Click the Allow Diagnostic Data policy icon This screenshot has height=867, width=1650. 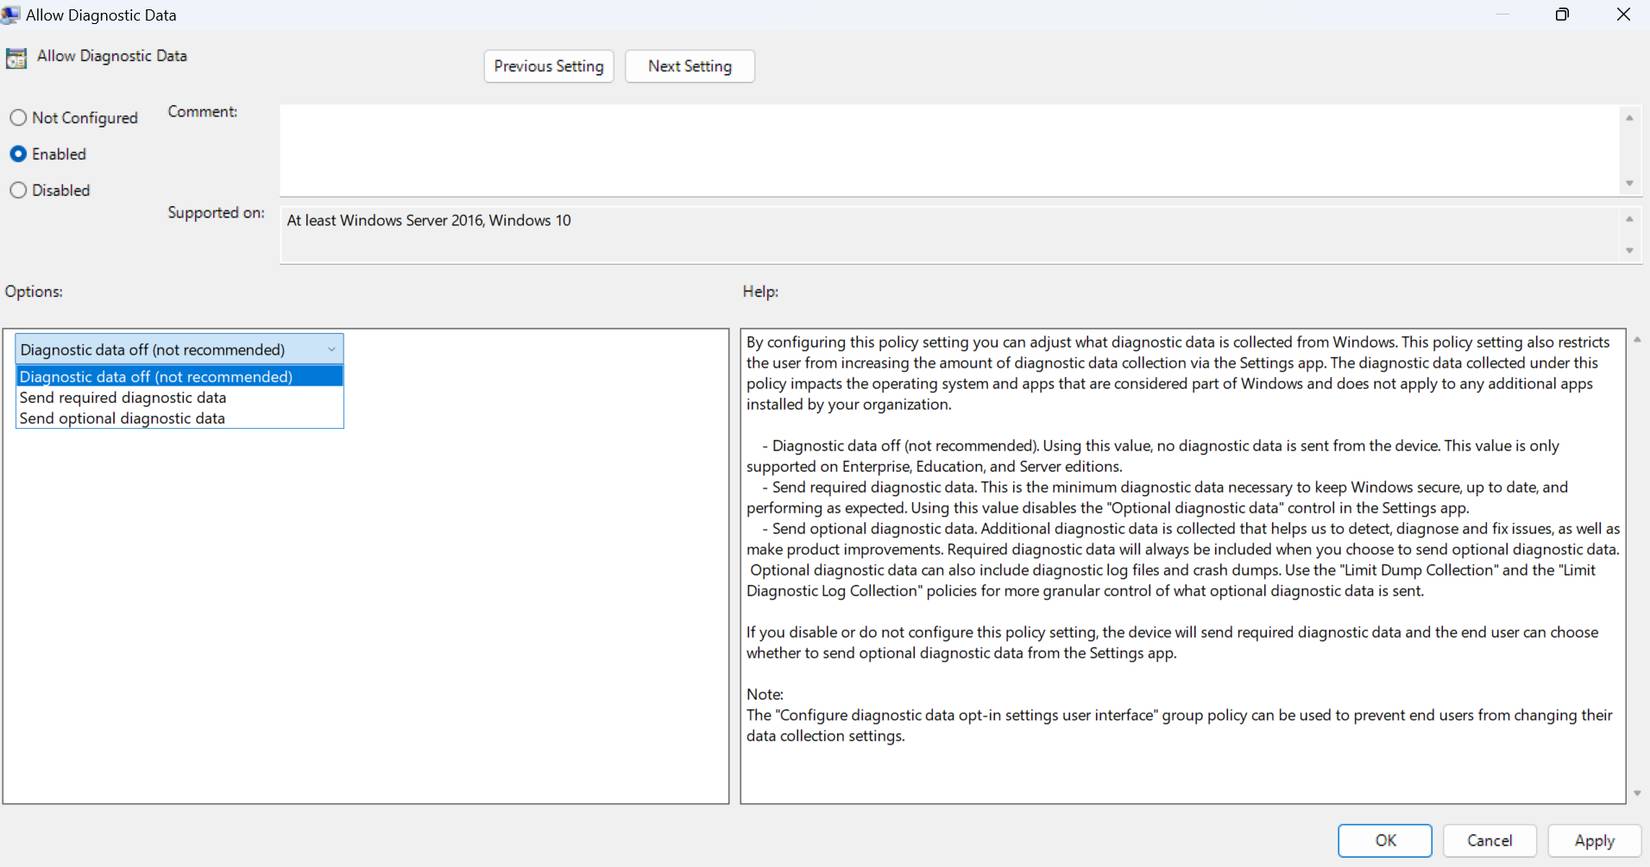point(16,58)
